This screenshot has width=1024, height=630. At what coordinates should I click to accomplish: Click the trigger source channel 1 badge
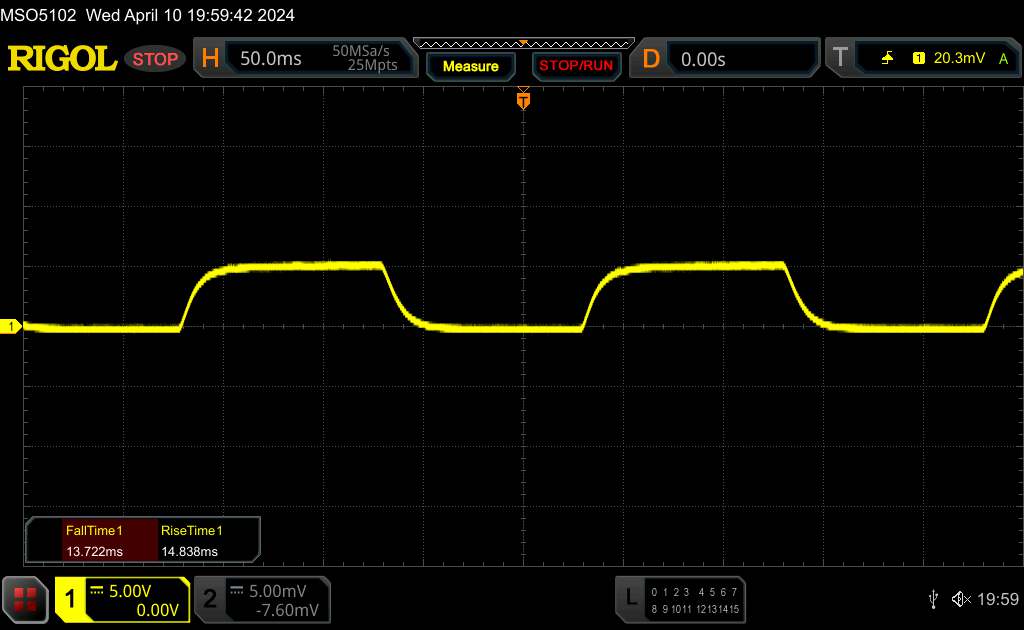pyautogui.click(x=919, y=59)
